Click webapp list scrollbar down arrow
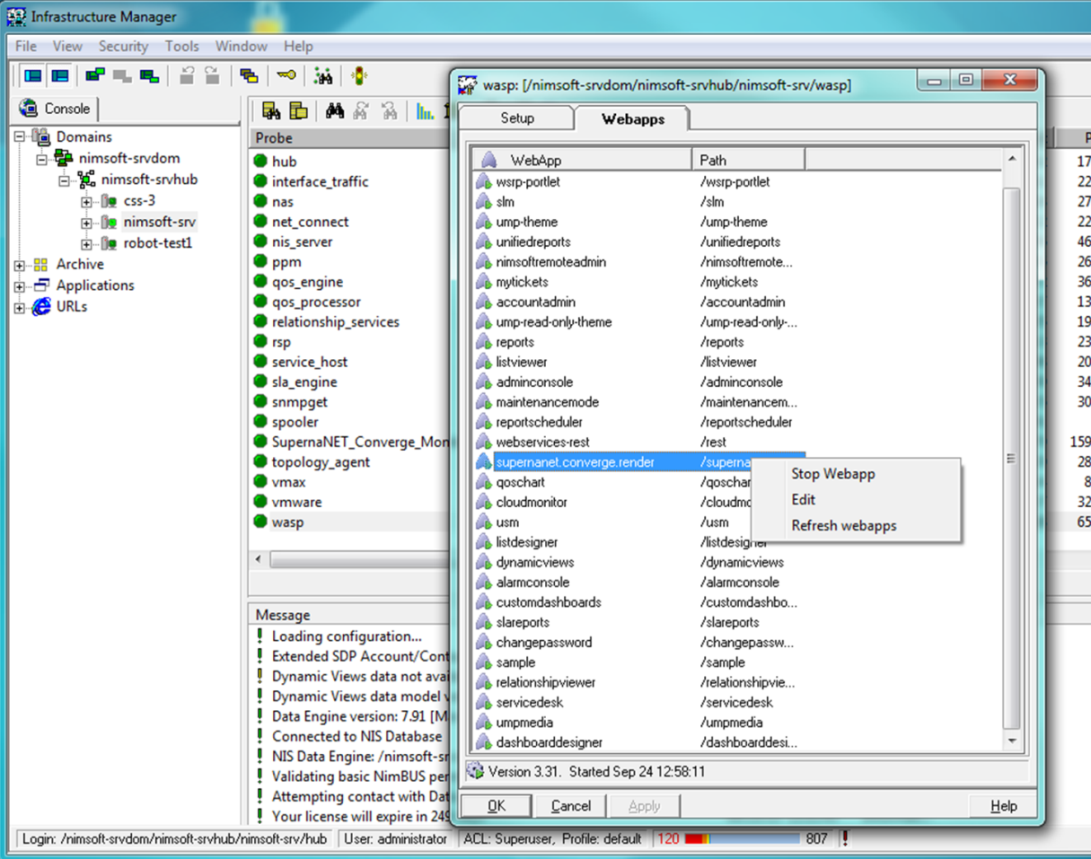Viewport: 1091px width, 859px height. [1012, 741]
